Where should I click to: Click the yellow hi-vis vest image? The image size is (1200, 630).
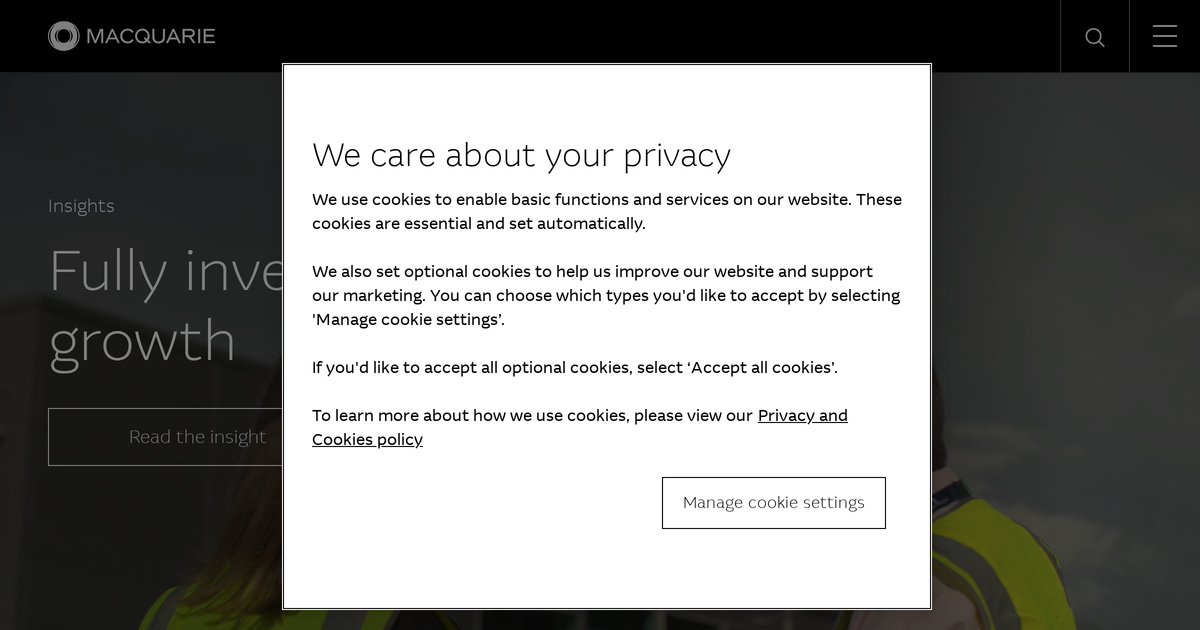pos(1000,560)
